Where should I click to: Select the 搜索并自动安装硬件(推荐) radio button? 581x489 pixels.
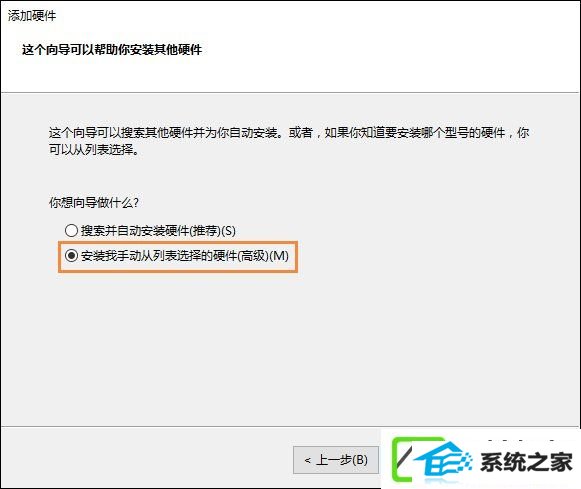pos(71,230)
